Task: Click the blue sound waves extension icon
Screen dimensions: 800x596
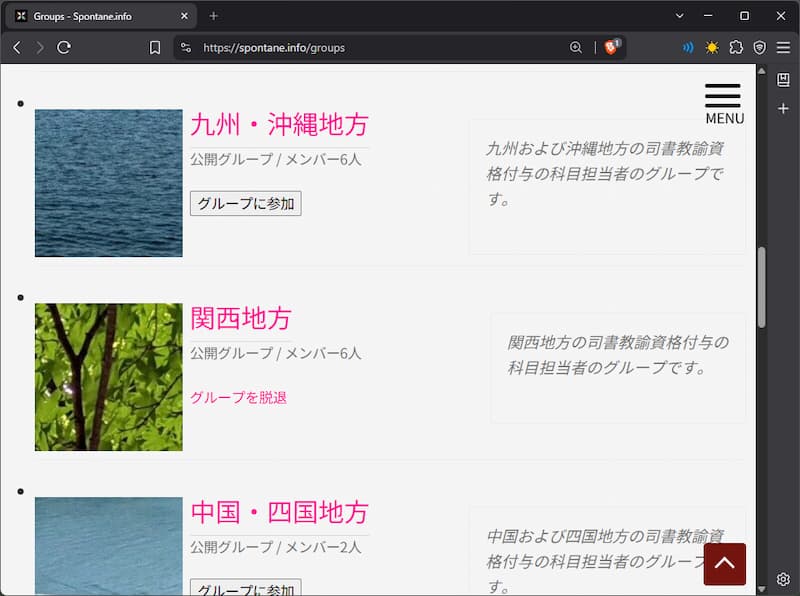Action: point(688,47)
